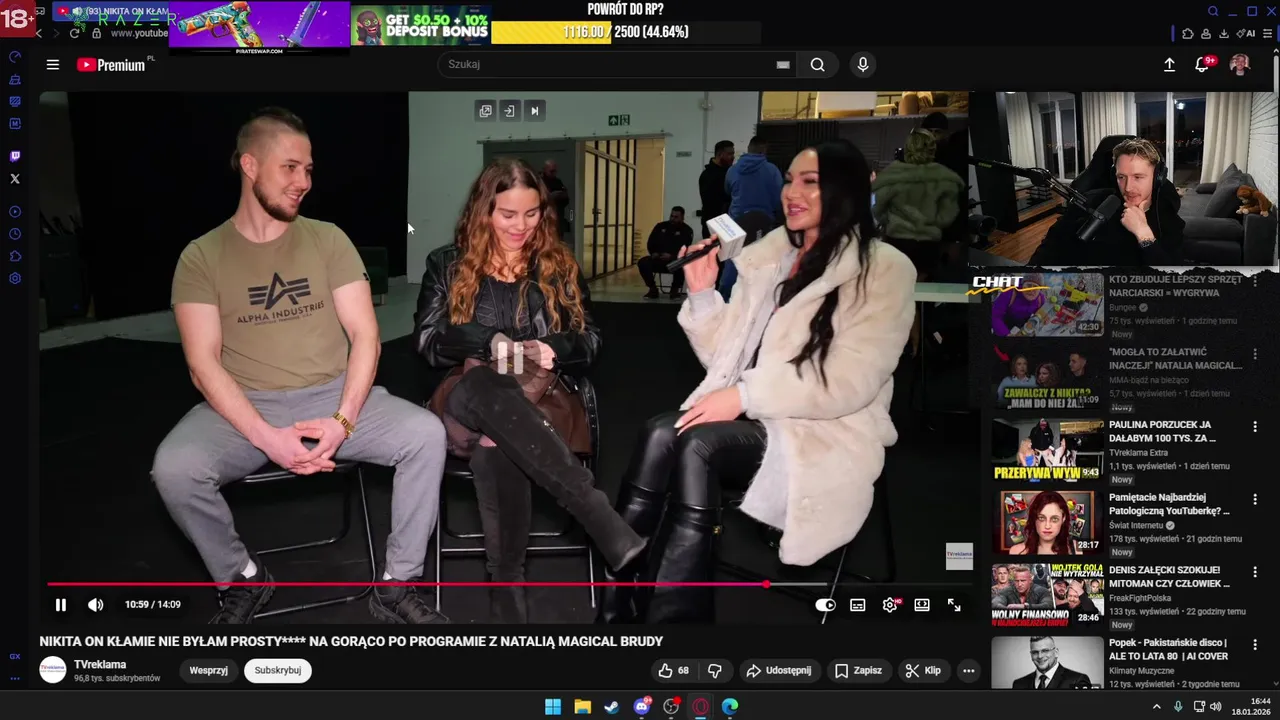Open PAULINA PORZUCEK JA DAŁABYM video title
Screen dimensions: 1280x720
(1163, 432)
